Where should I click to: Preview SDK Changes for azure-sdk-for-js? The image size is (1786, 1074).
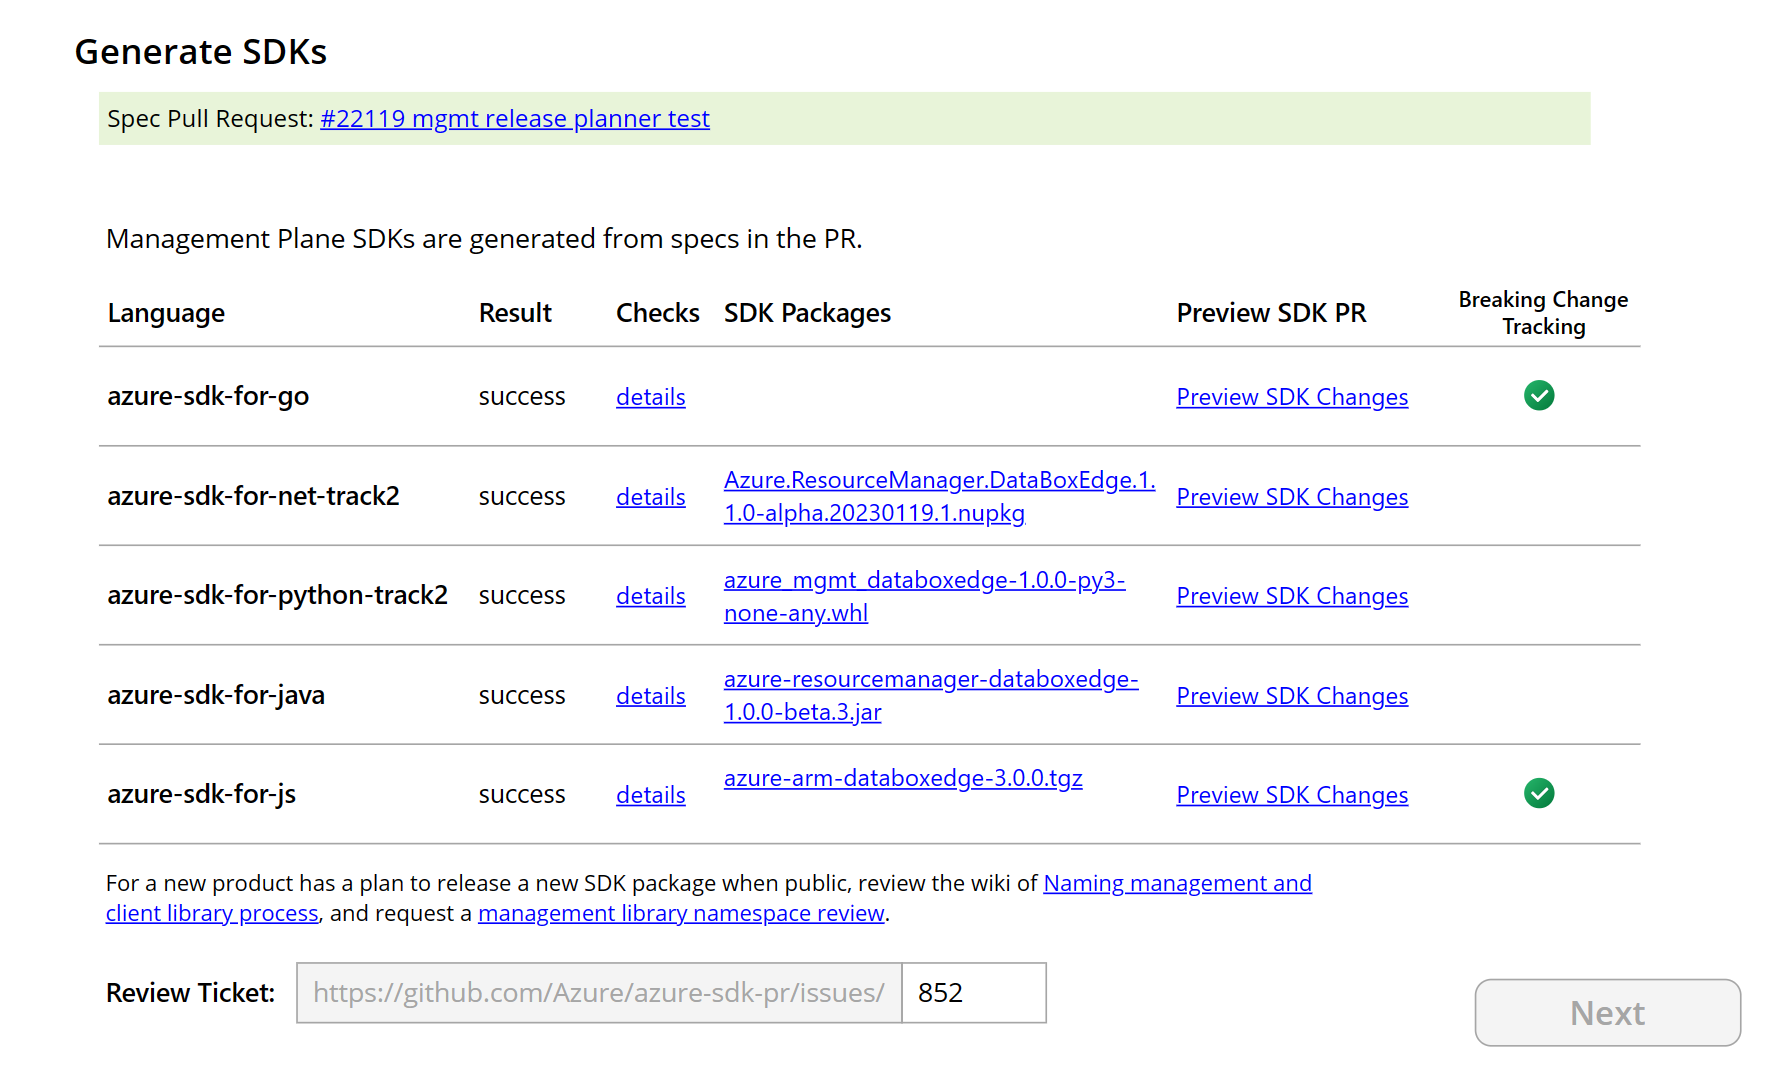coord(1291,794)
